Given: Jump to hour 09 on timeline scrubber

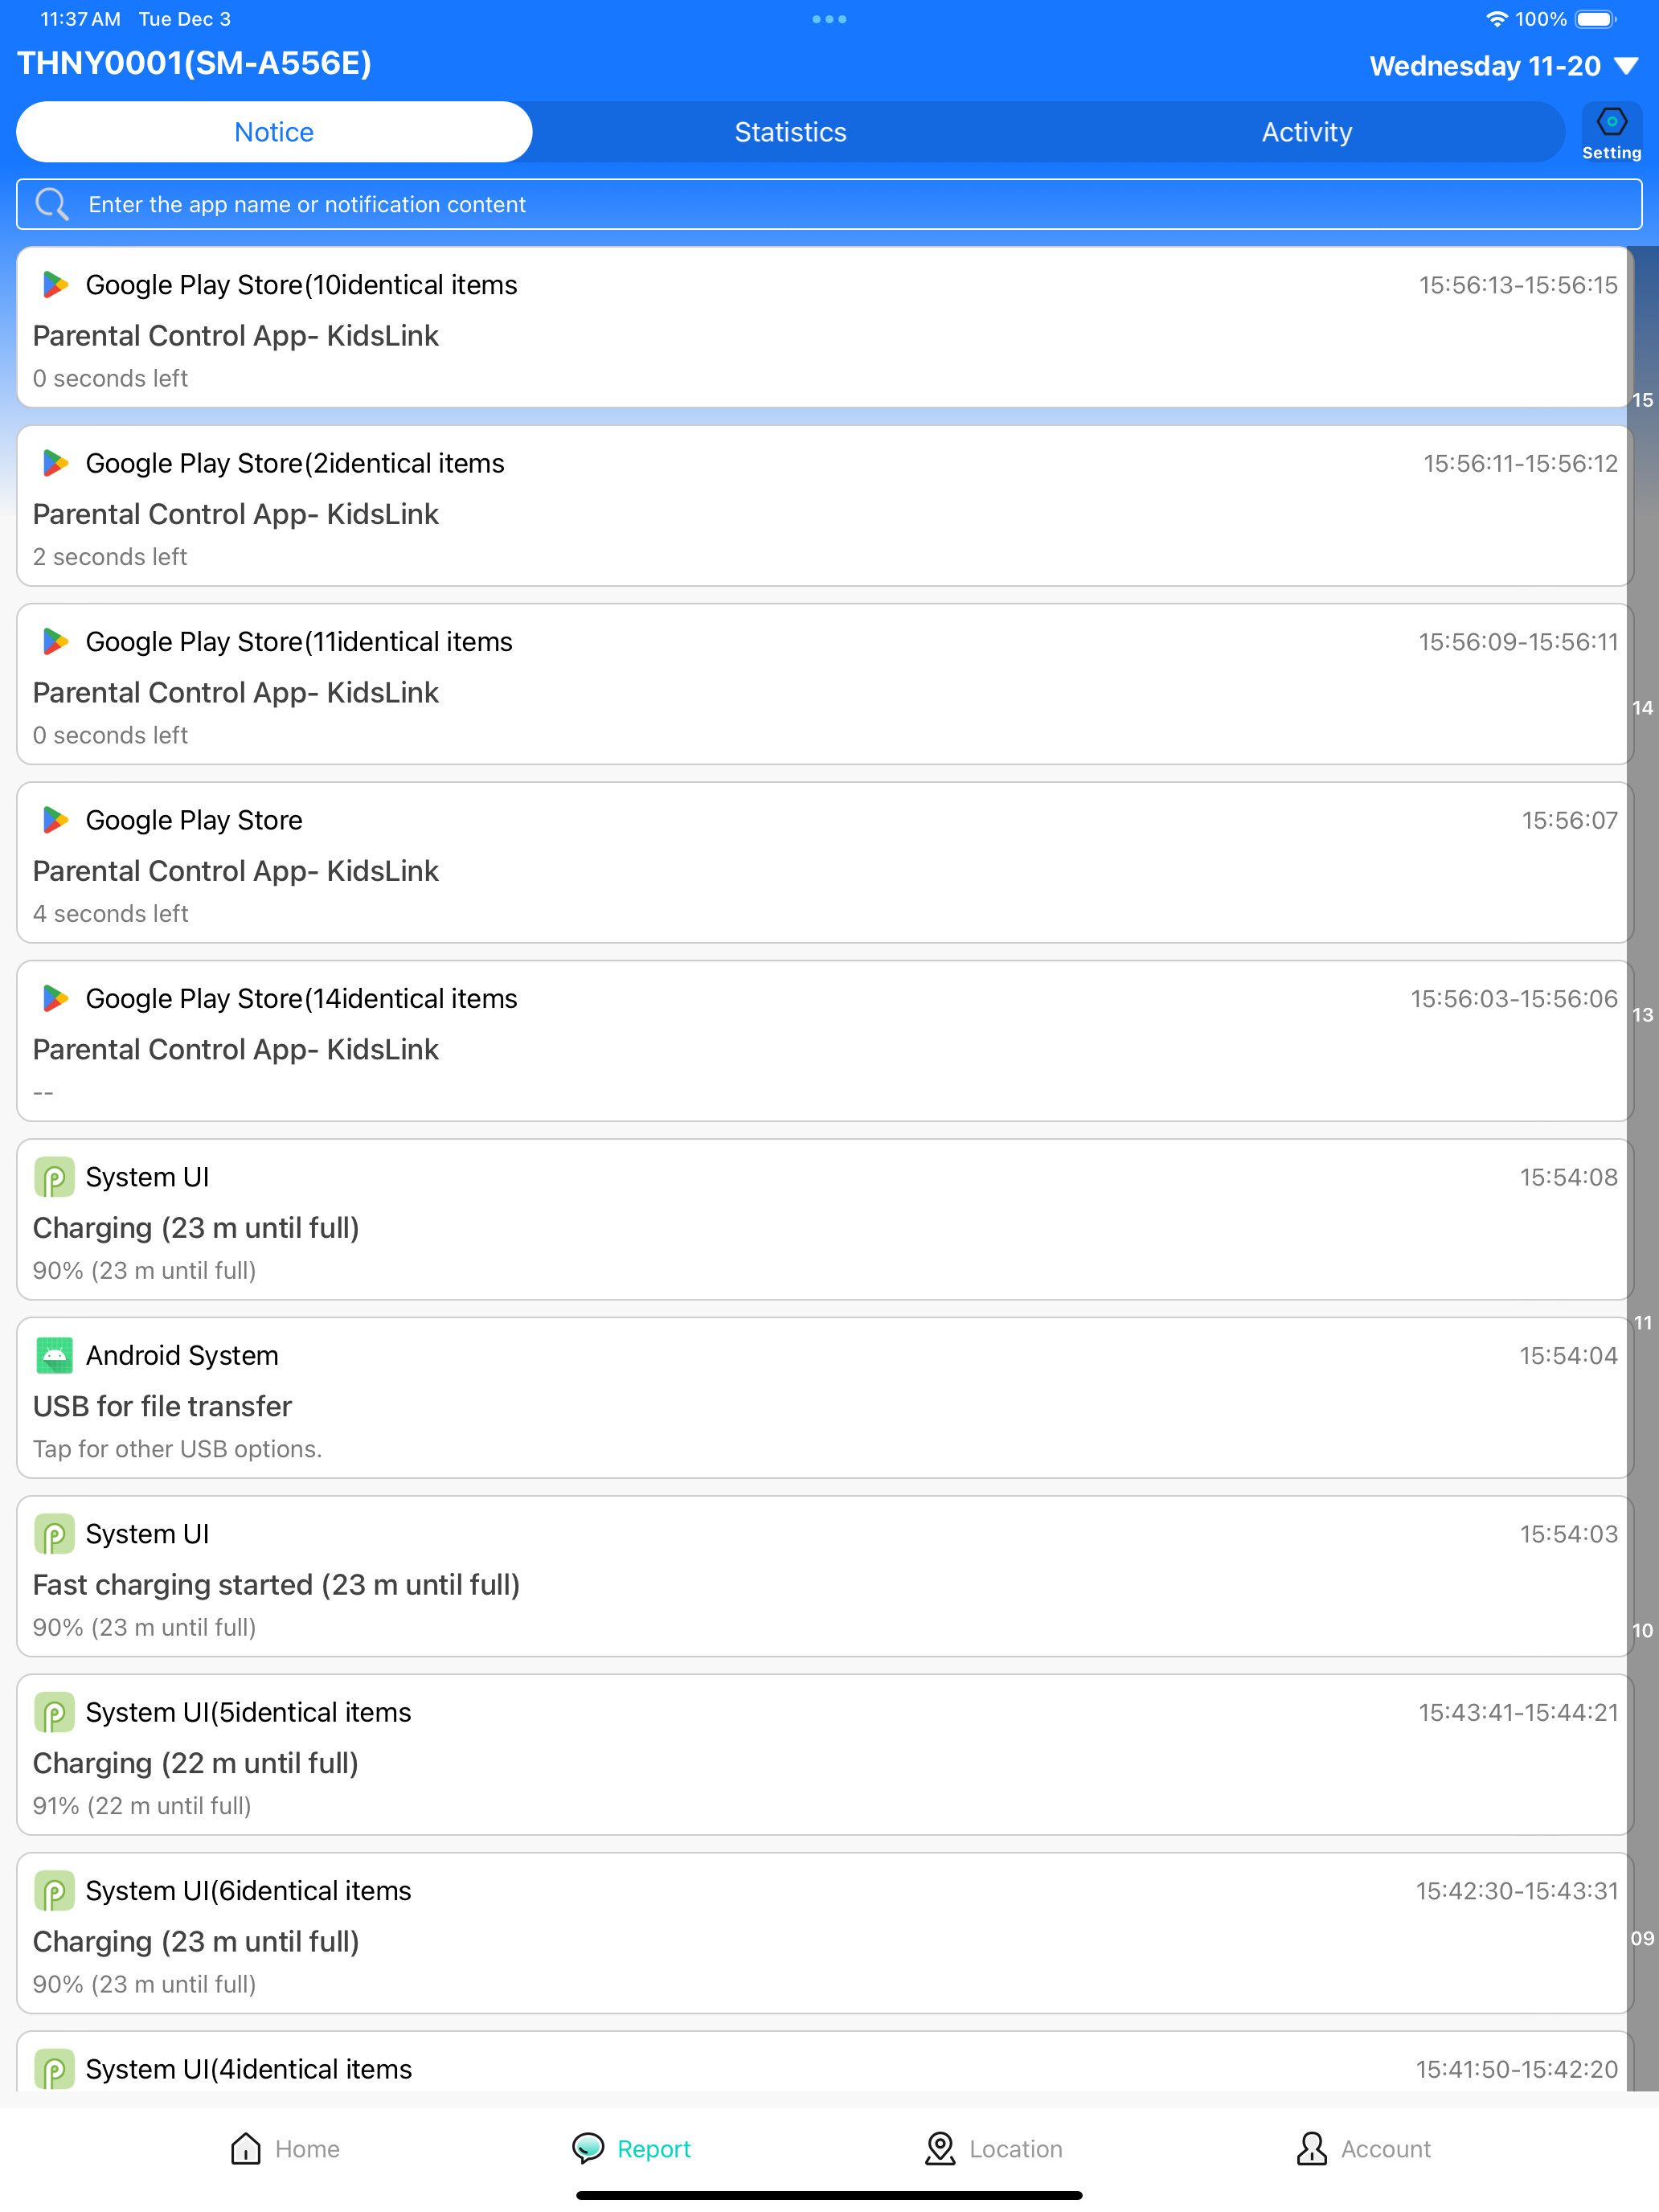Looking at the screenshot, I should click(1643, 1938).
